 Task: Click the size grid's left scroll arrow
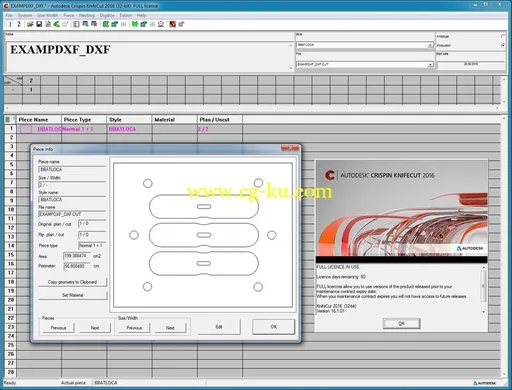click(x=7, y=108)
